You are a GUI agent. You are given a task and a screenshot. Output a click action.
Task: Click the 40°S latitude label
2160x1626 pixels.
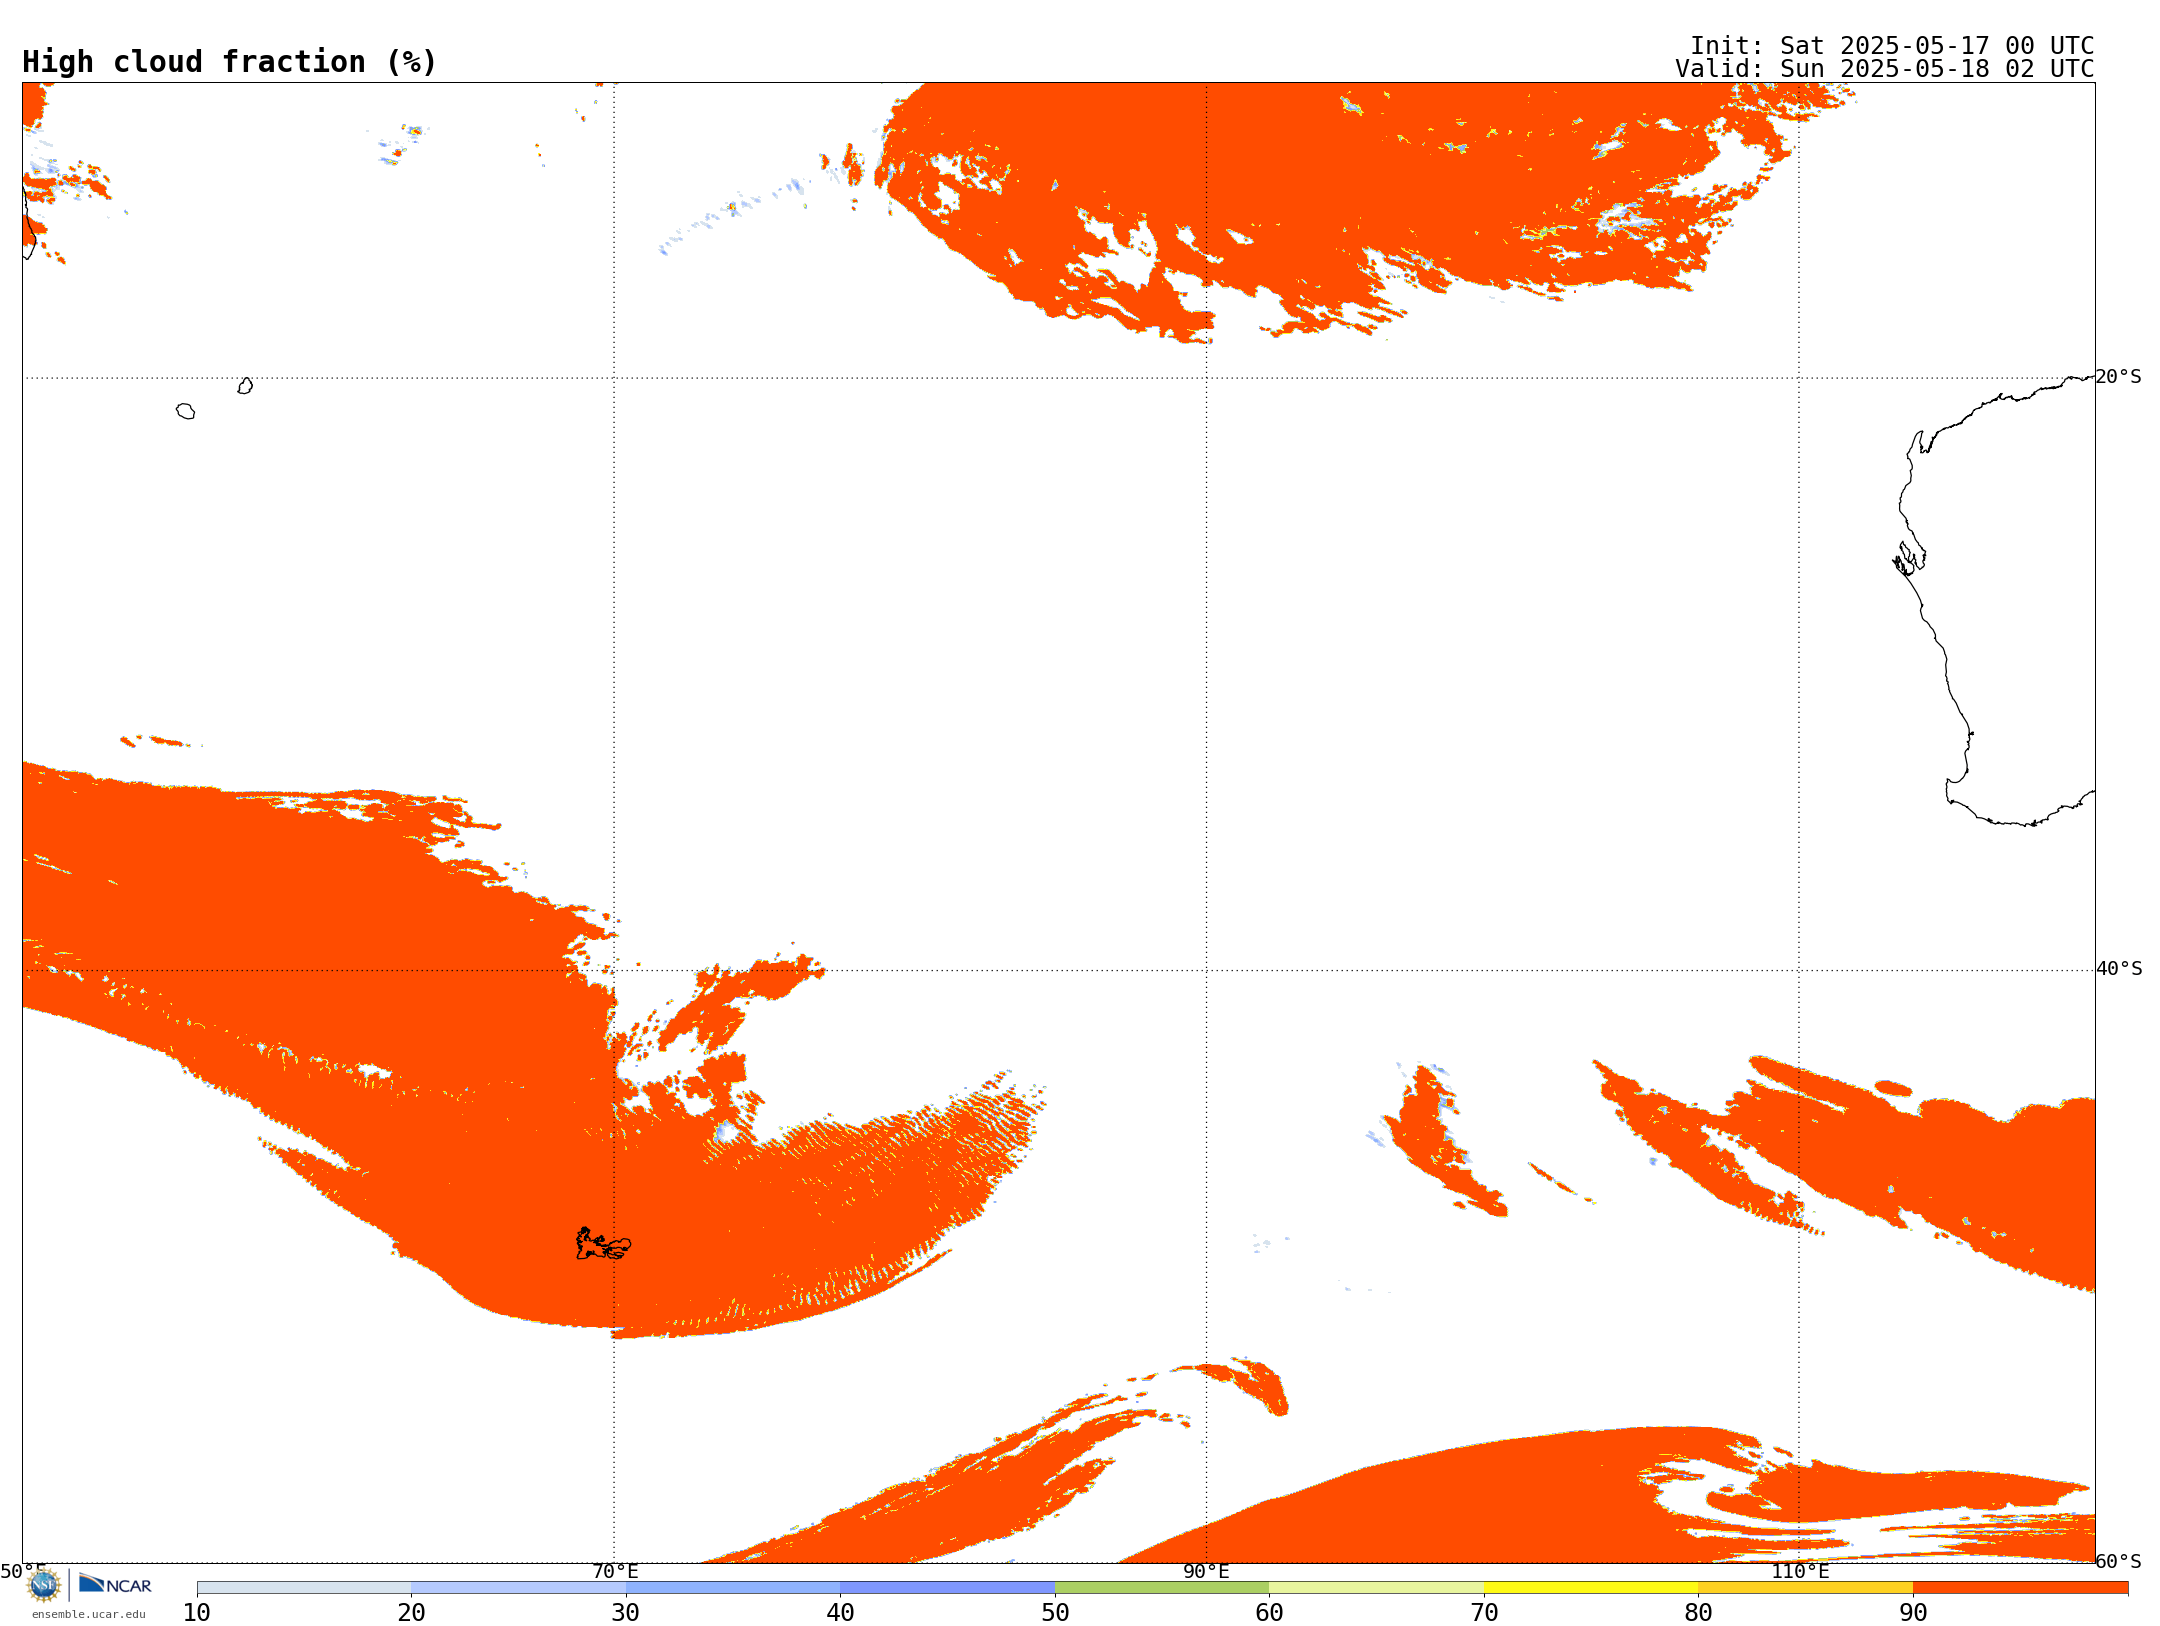pyautogui.click(x=2119, y=969)
